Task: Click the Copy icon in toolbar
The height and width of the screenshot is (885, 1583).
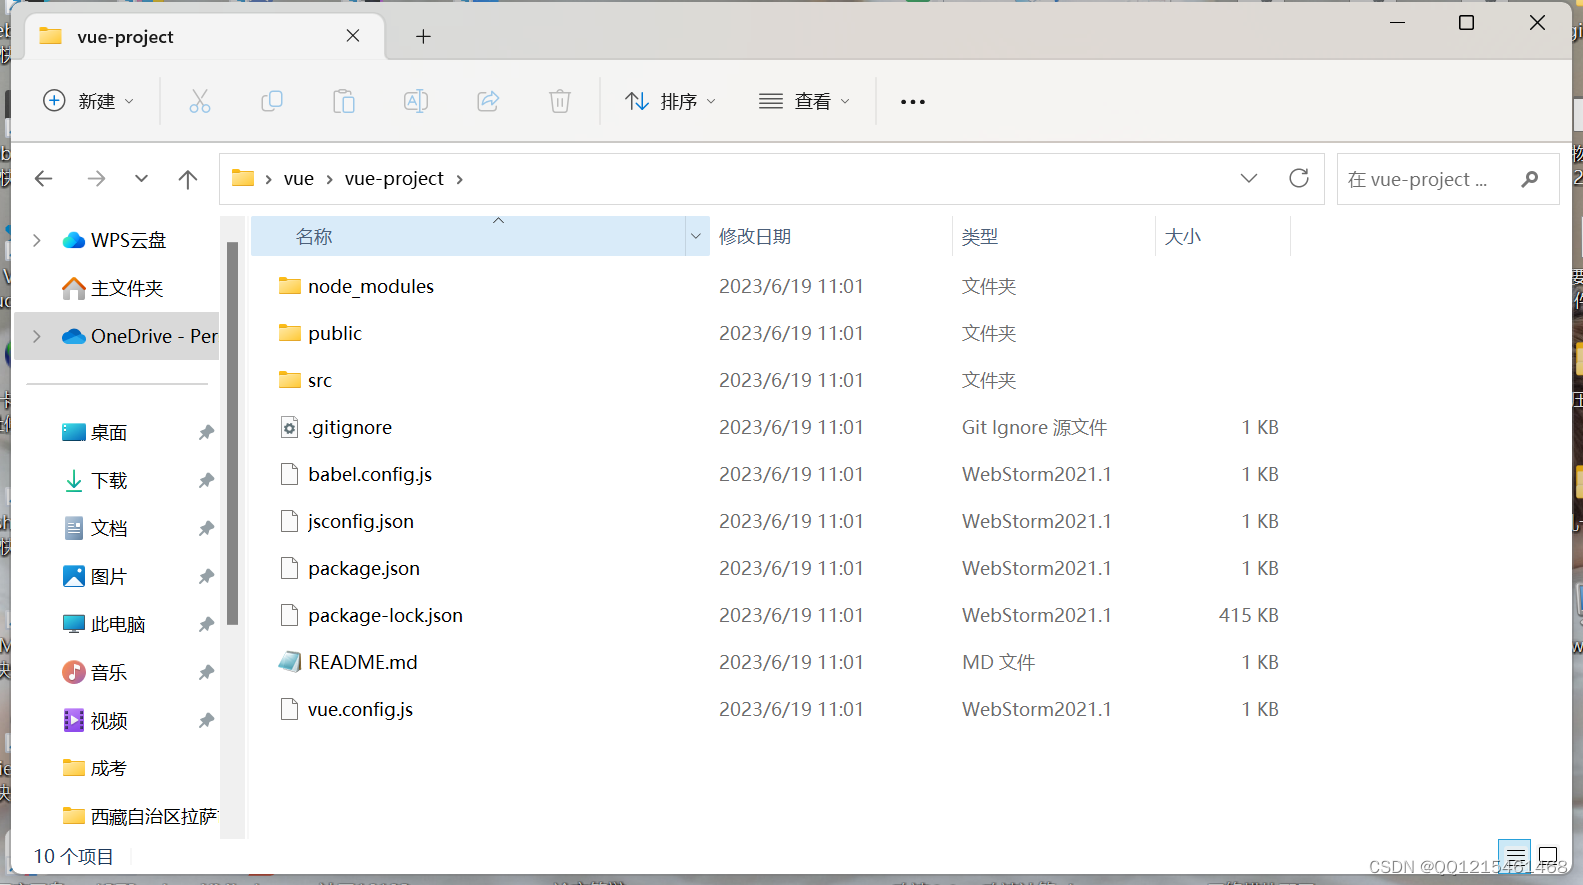Action: [272, 101]
